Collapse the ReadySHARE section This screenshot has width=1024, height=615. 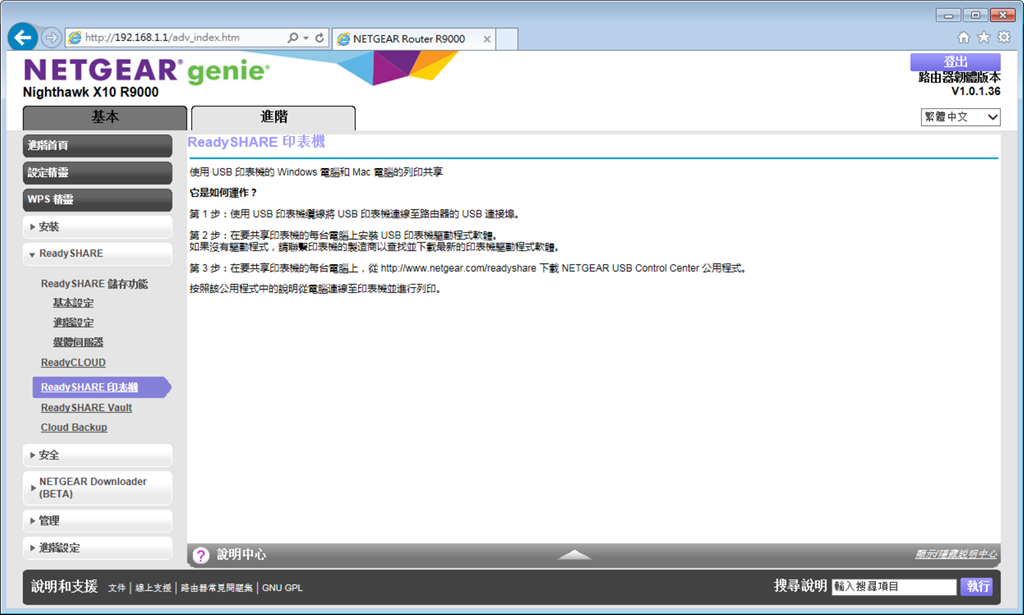coord(97,253)
